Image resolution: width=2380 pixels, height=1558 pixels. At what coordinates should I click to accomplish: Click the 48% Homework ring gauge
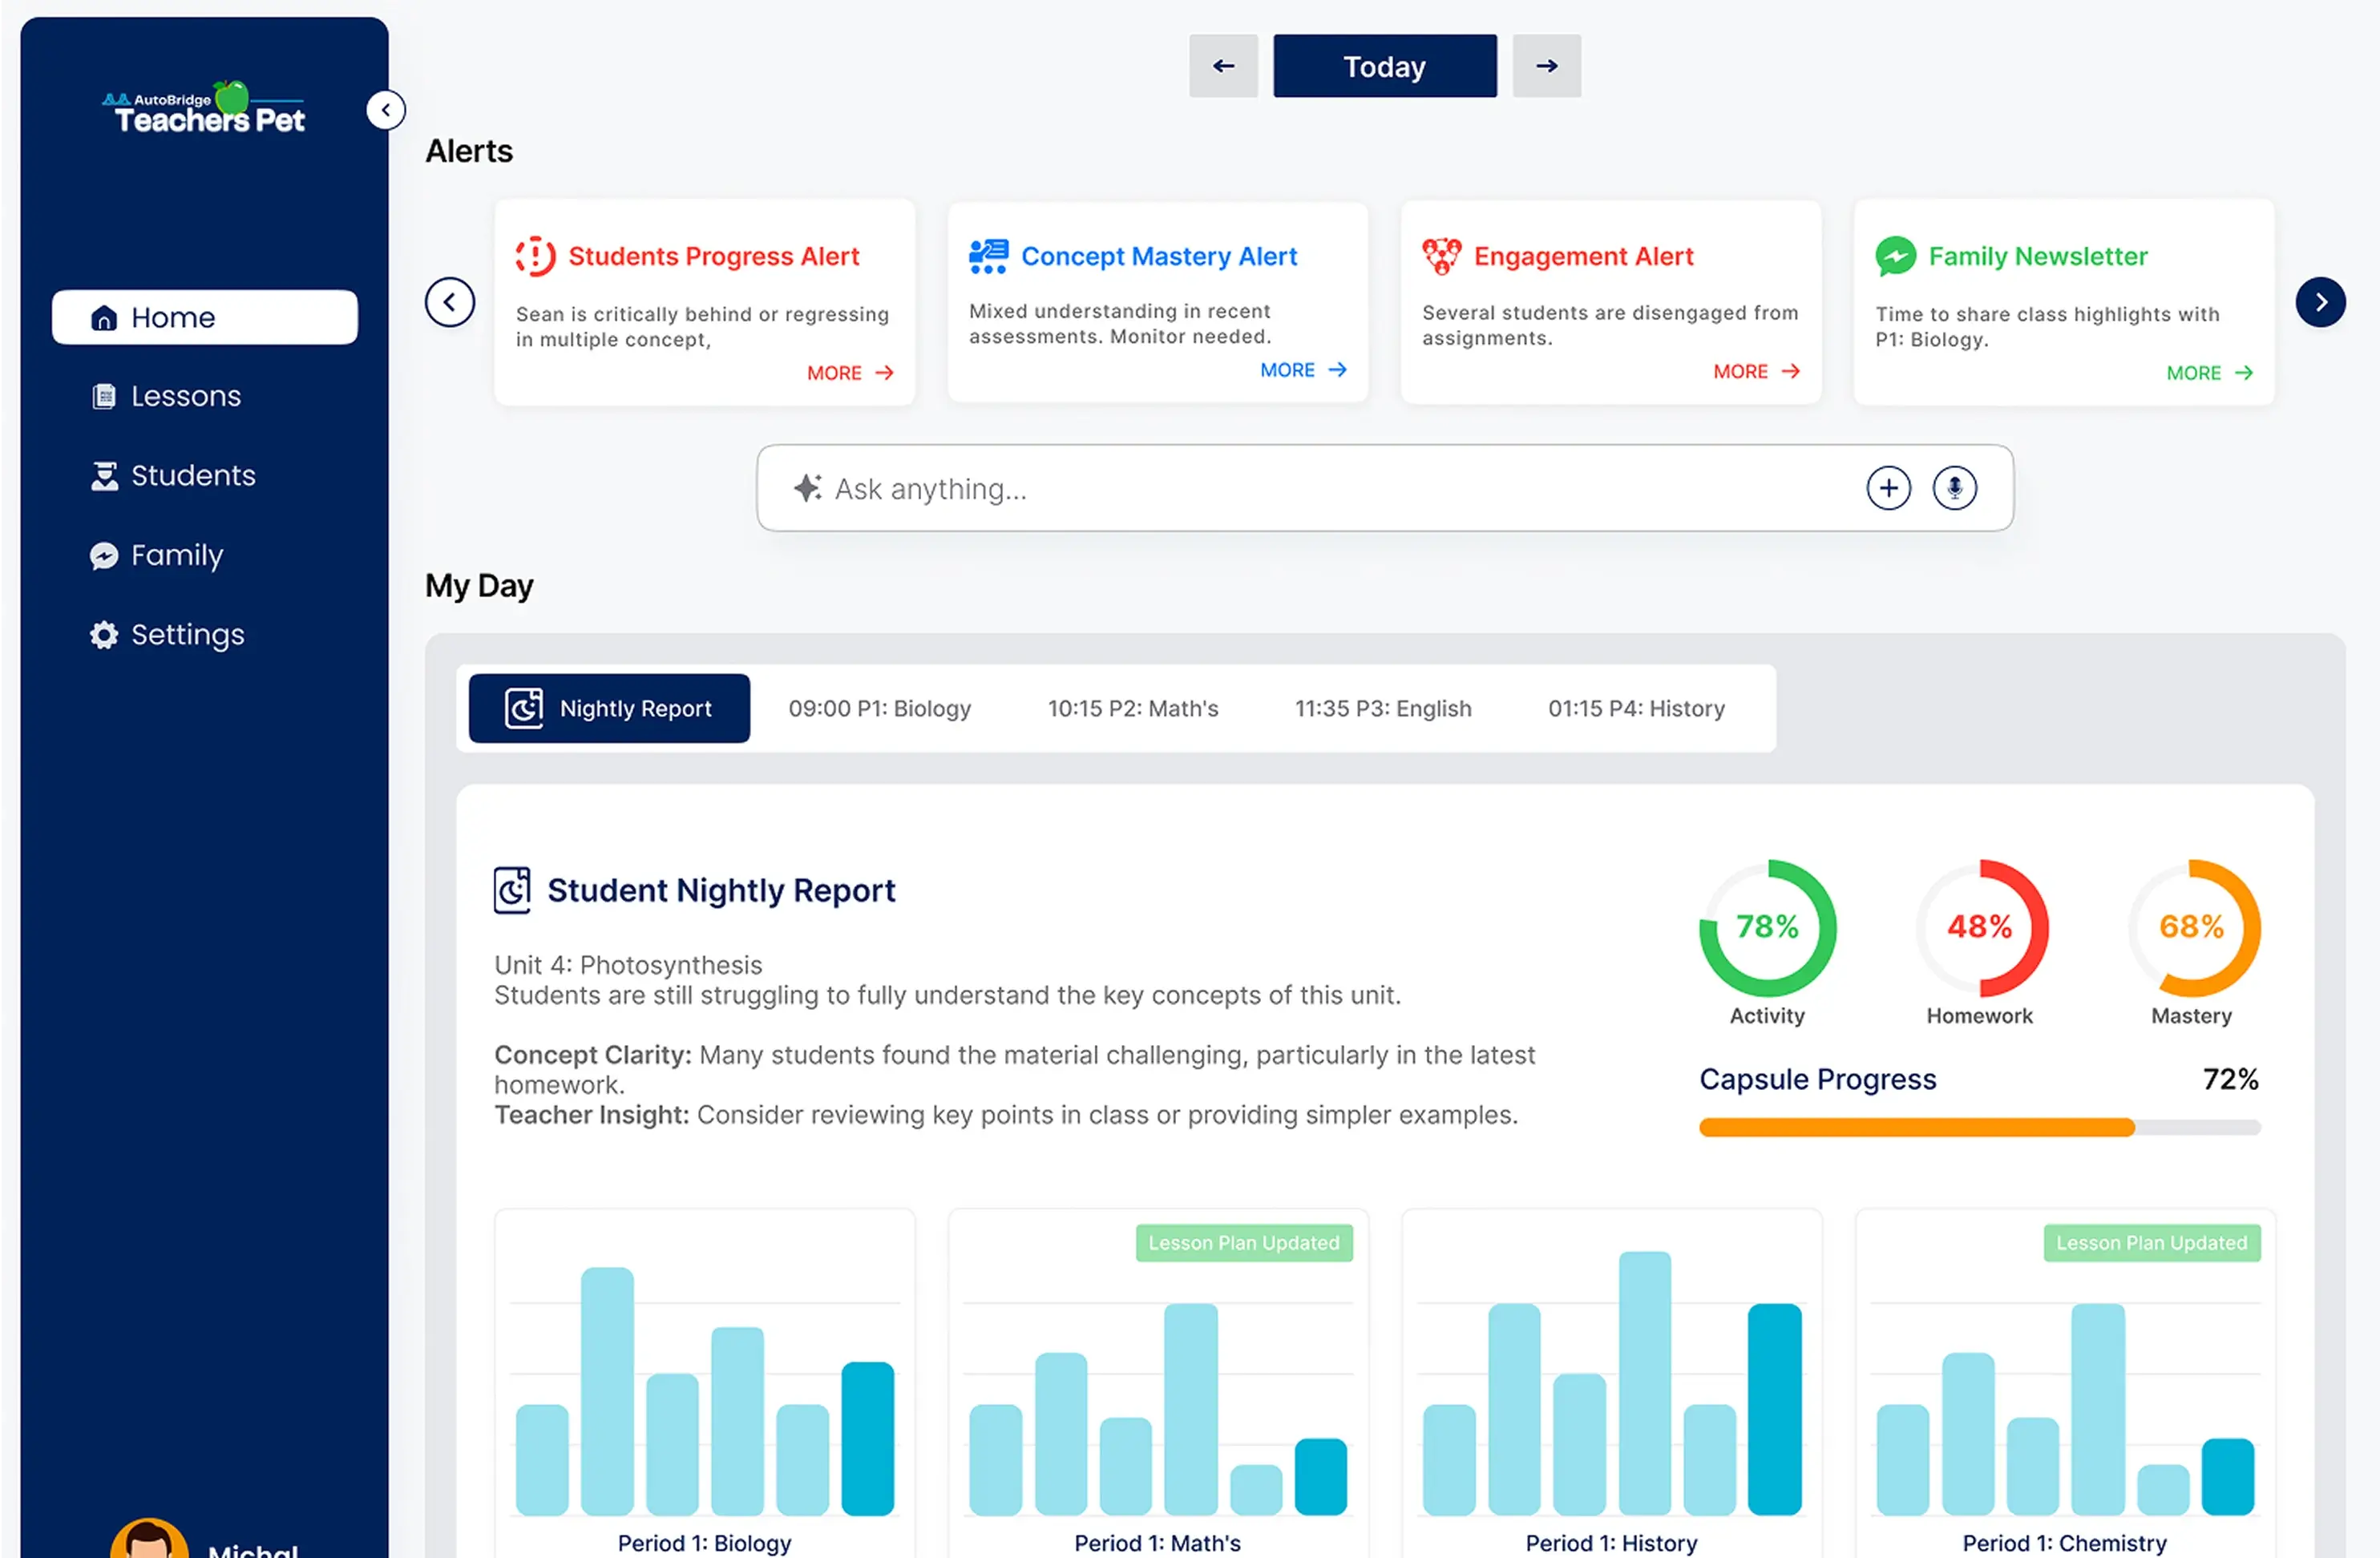click(x=1979, y=927)
